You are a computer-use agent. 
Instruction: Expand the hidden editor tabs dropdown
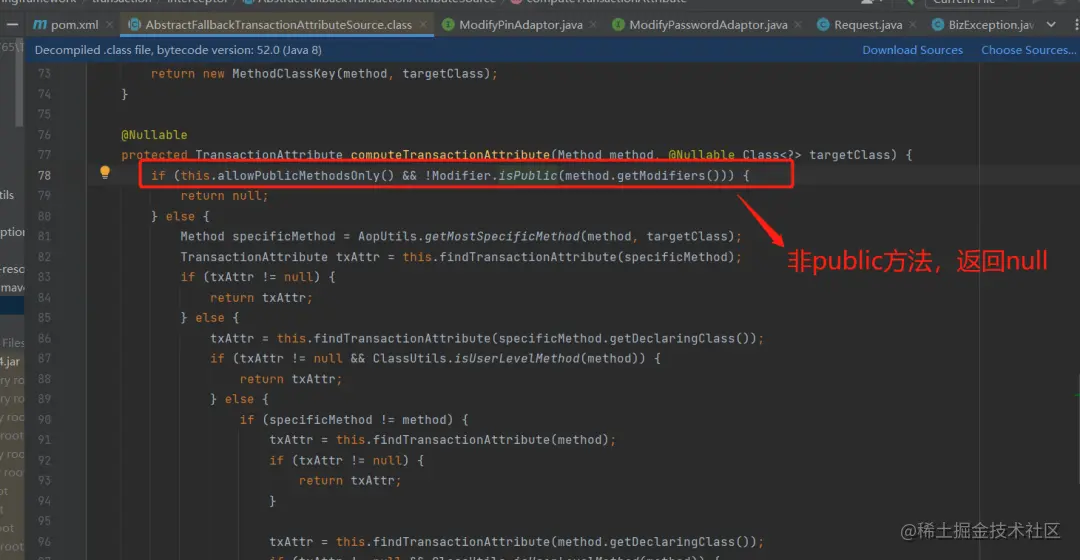point(1051,25)
